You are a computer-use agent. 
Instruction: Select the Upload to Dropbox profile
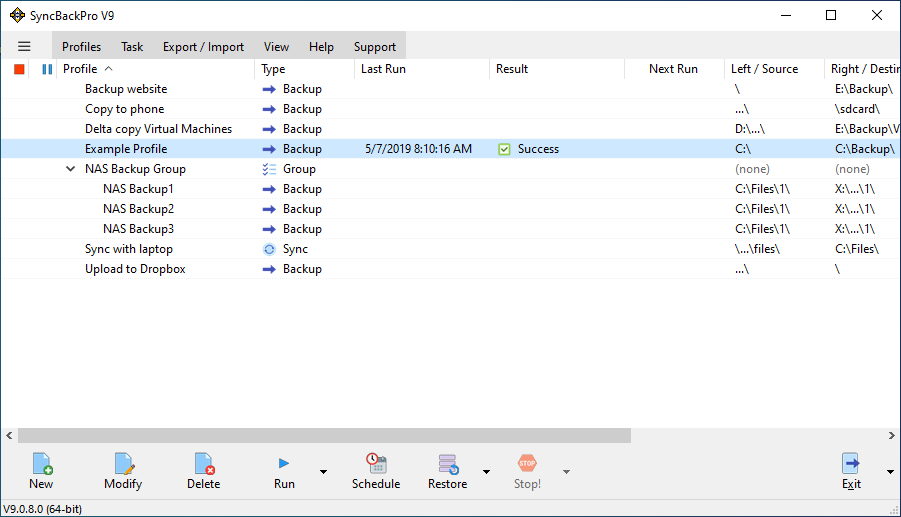[135, 269]
